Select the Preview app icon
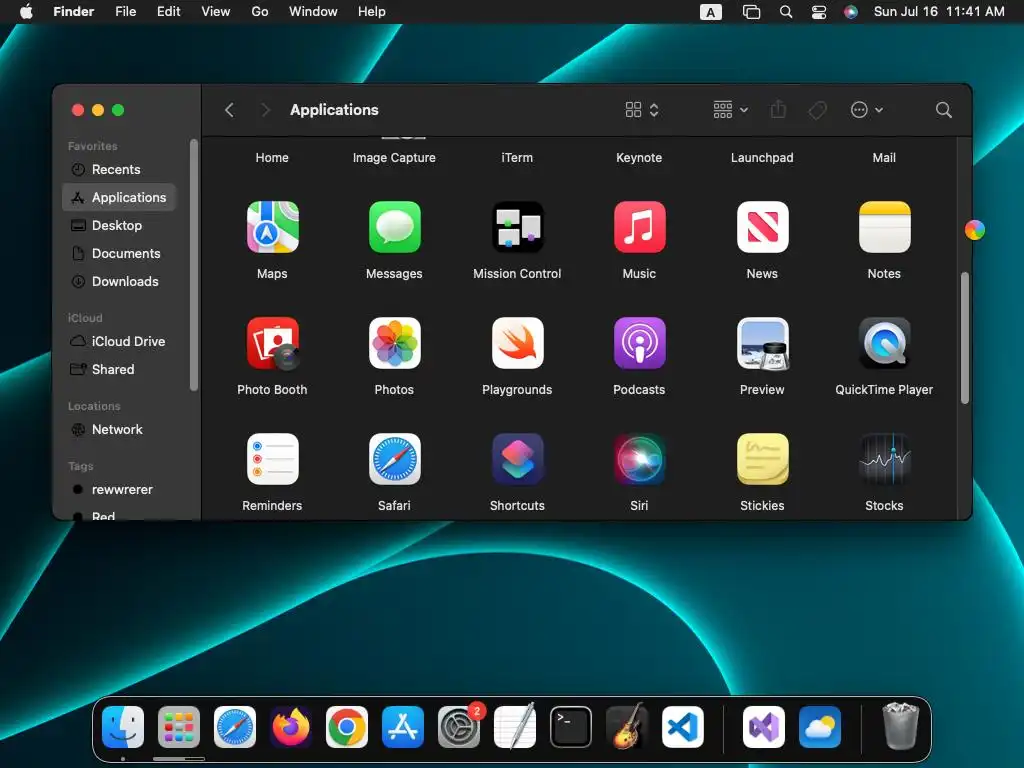The width and height of the screenshot is (1024, 768). coord(762,343)
